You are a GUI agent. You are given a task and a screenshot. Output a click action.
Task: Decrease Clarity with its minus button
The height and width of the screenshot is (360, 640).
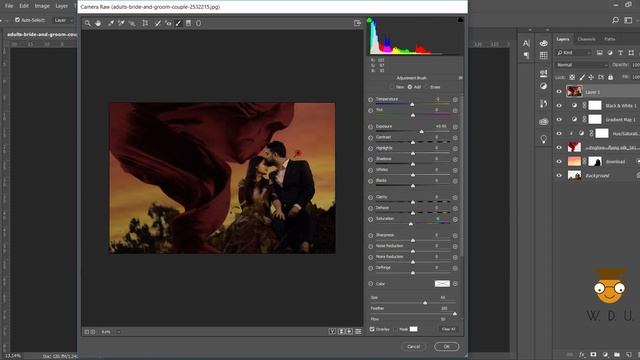(x=370, y=198)
